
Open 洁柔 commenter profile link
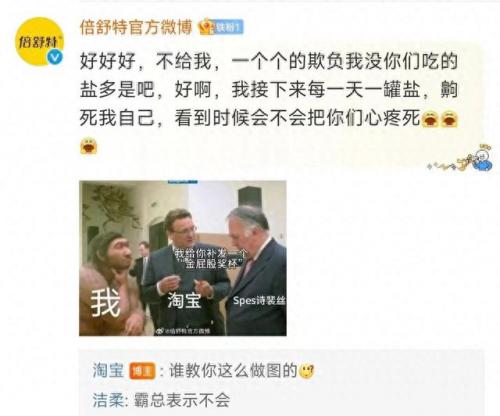tap(108, 399)
